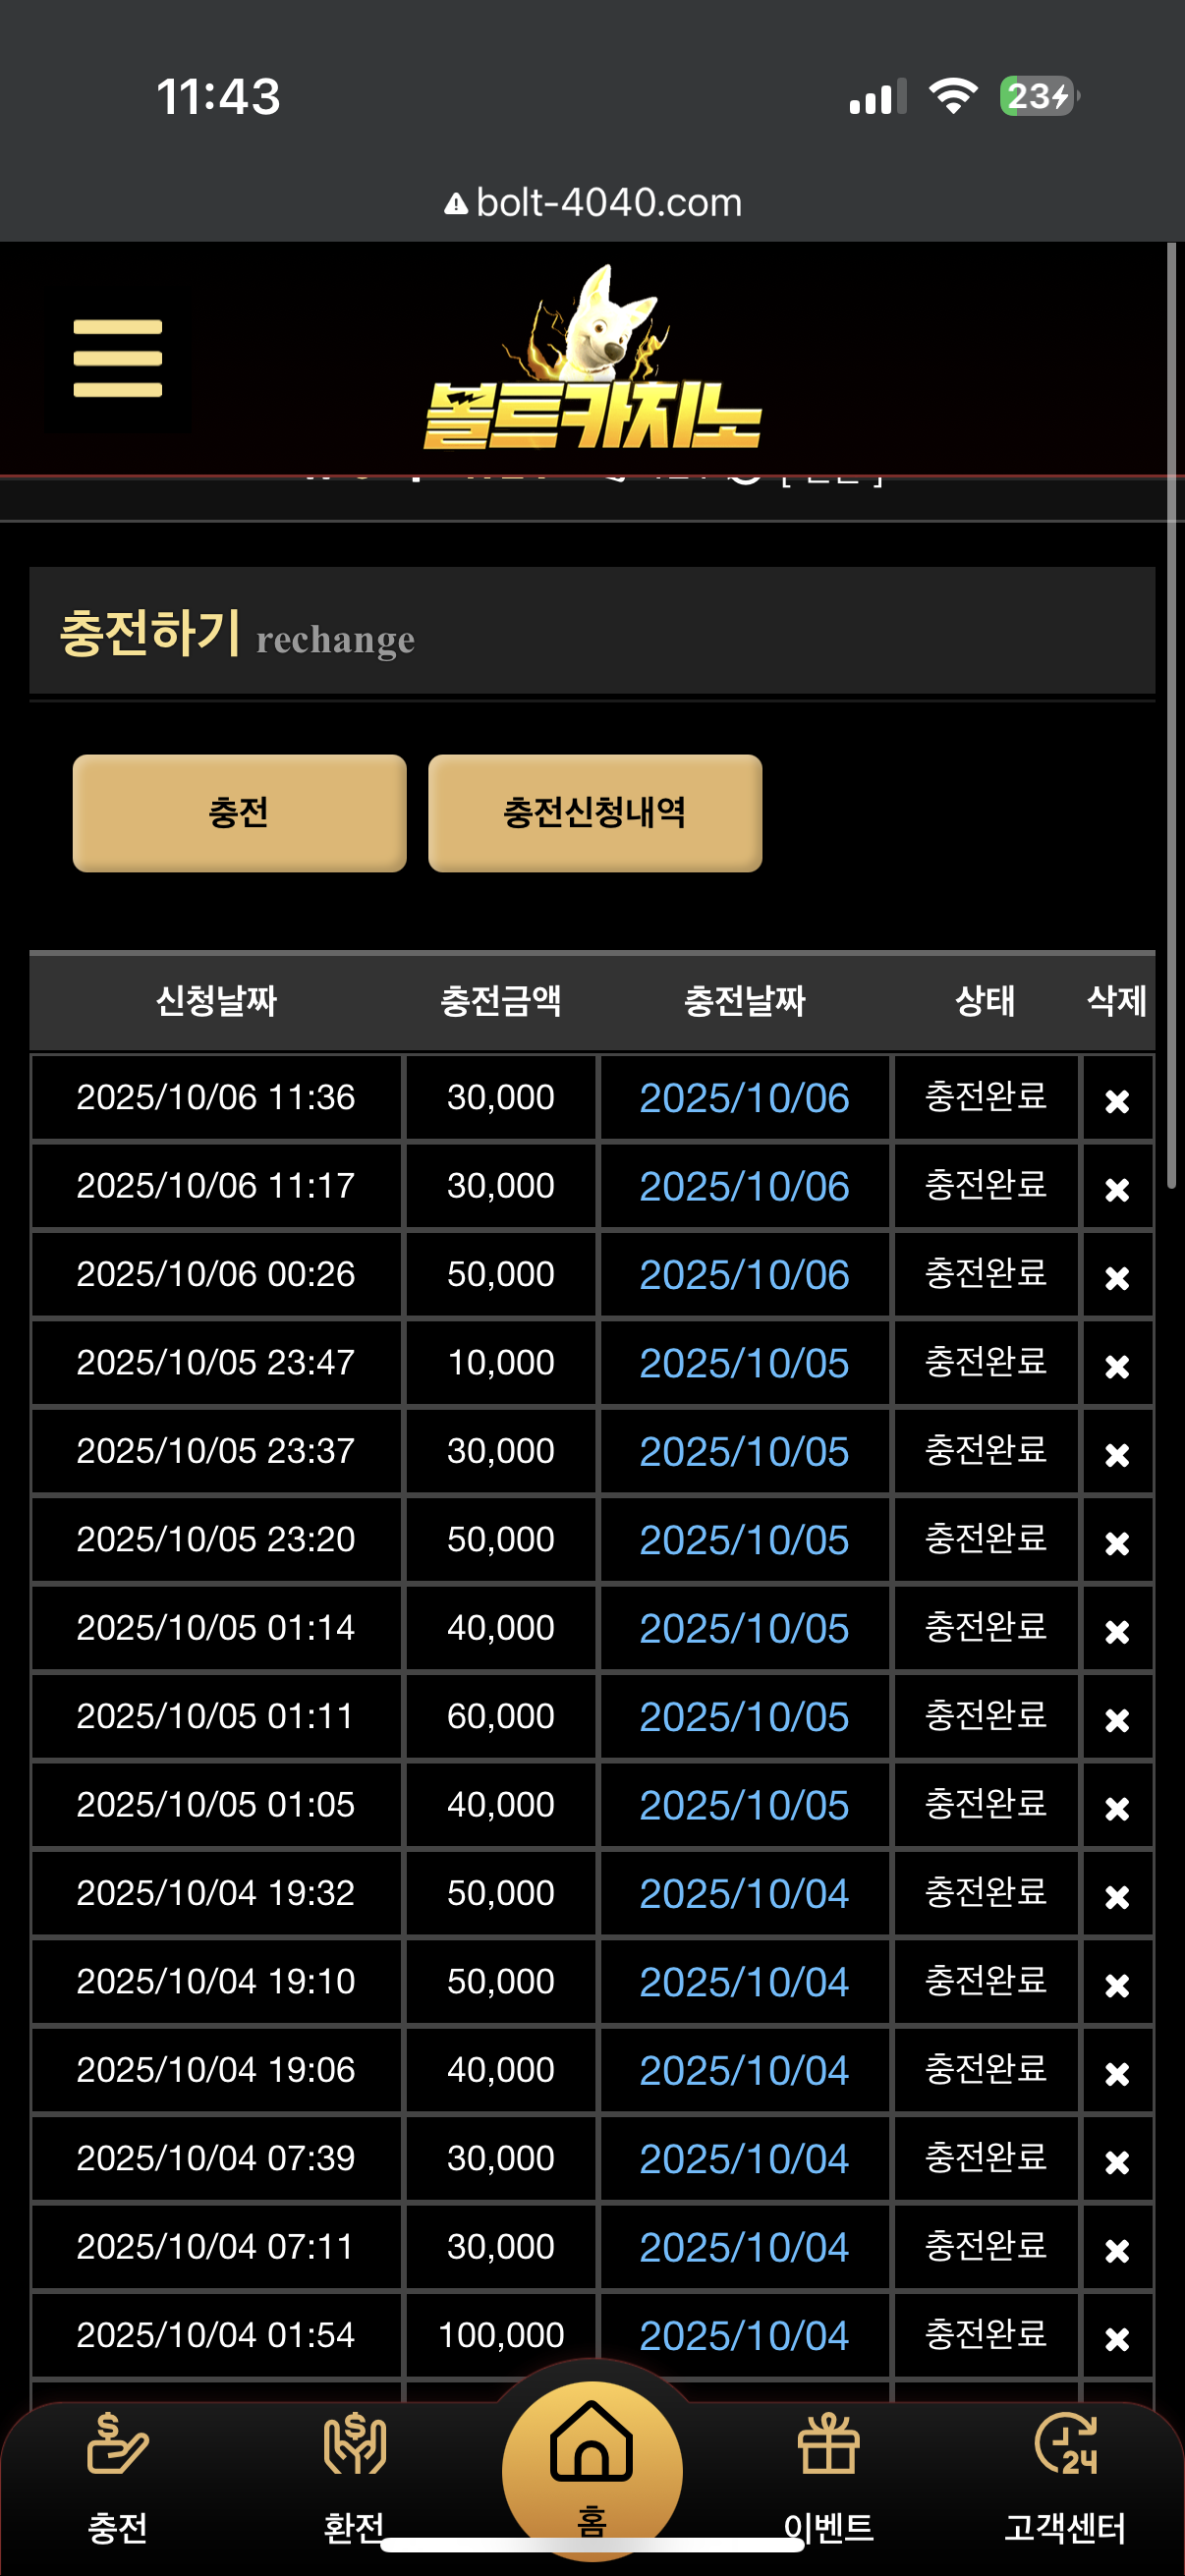Image resolution: width=1185 pixels, height=2576 pixels.
Task: Remove the 2025/10/05 01:11 row
Action: pyautogui.click(x=1117, y=1720)
